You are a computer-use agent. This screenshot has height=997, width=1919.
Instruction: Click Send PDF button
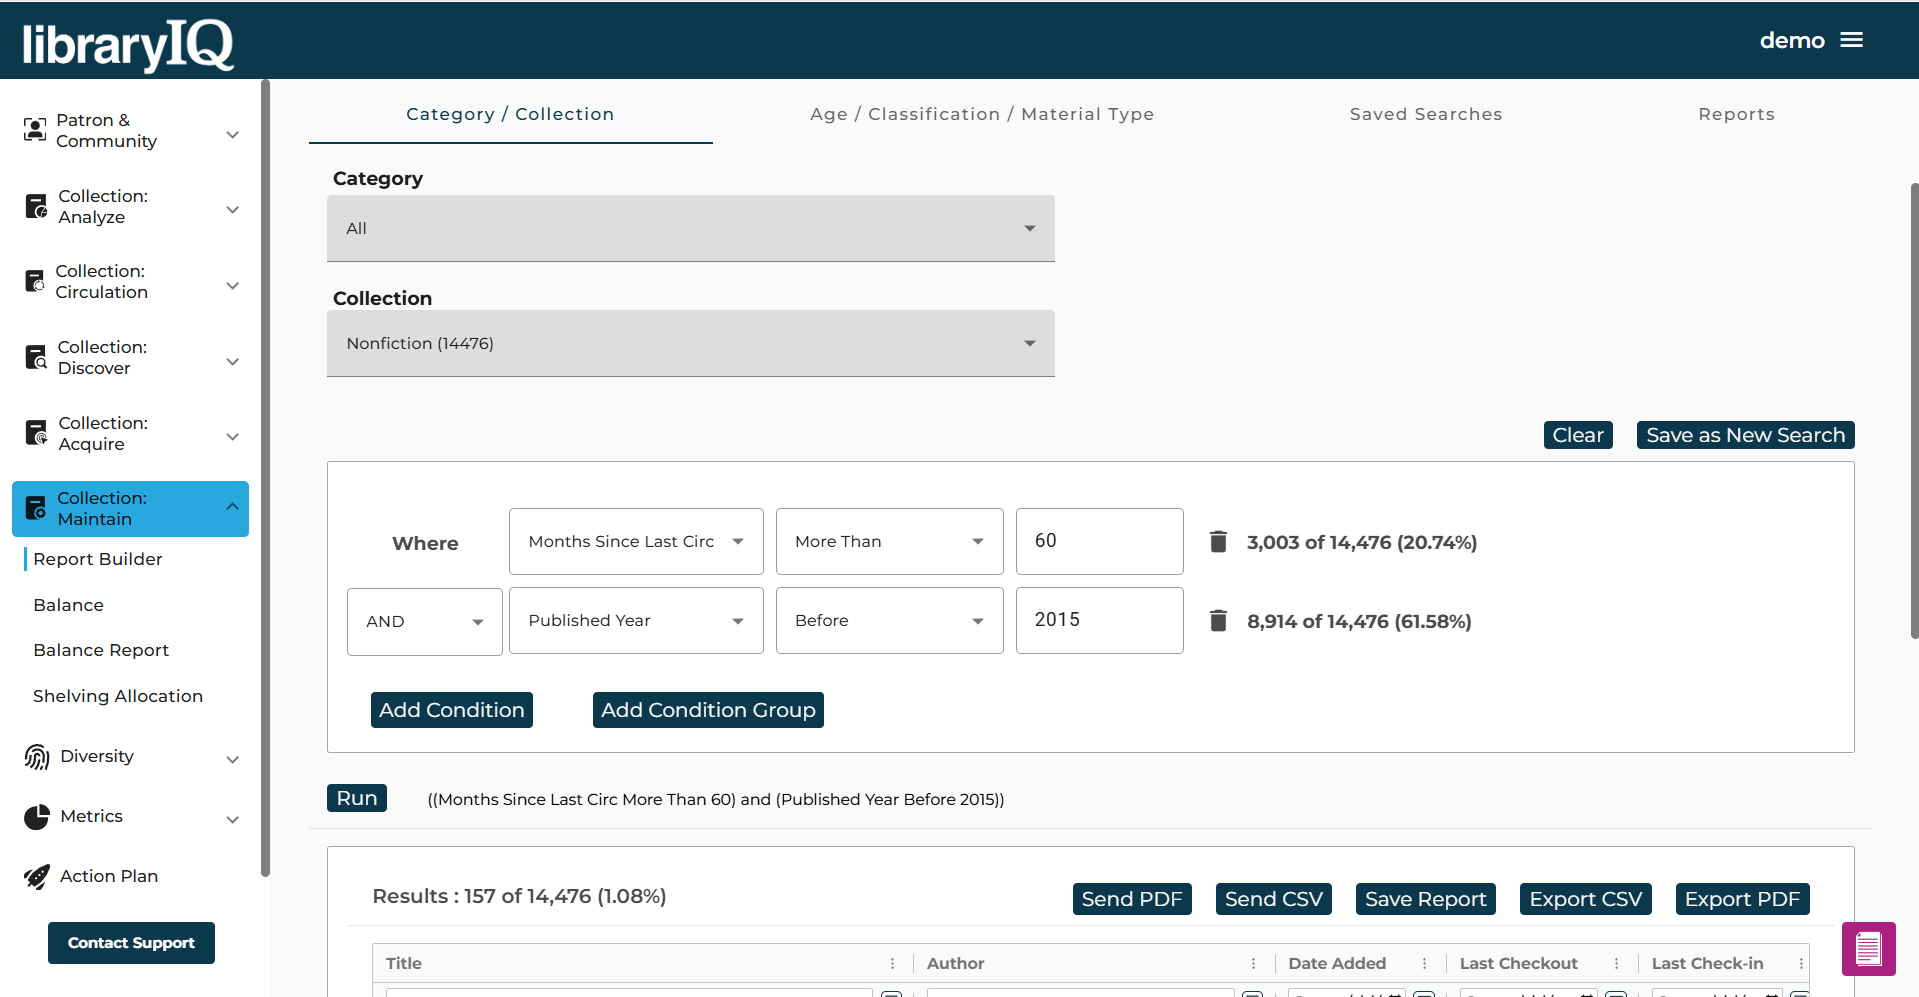[1132, 899]
